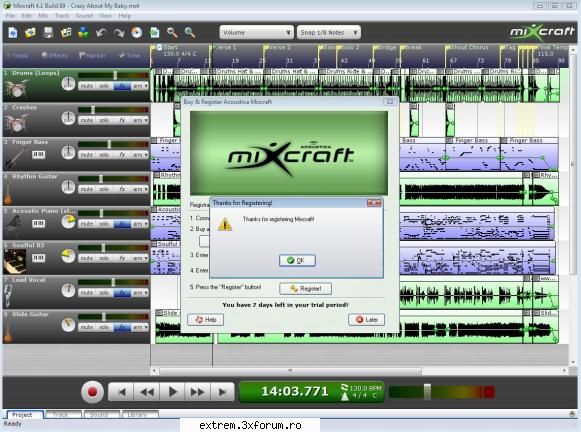Open the Snap 1/8 Notes dropdown
The width and height of the screenshot is (581, 432).
click(329, 33)
